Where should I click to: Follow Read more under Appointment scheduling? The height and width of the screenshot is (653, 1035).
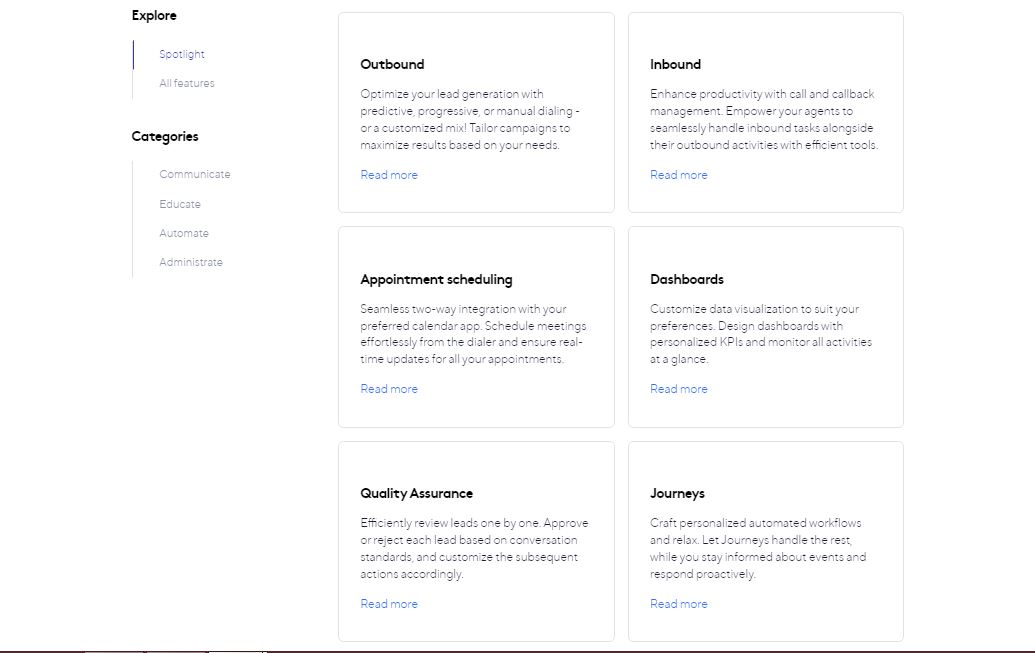point(389,389)
